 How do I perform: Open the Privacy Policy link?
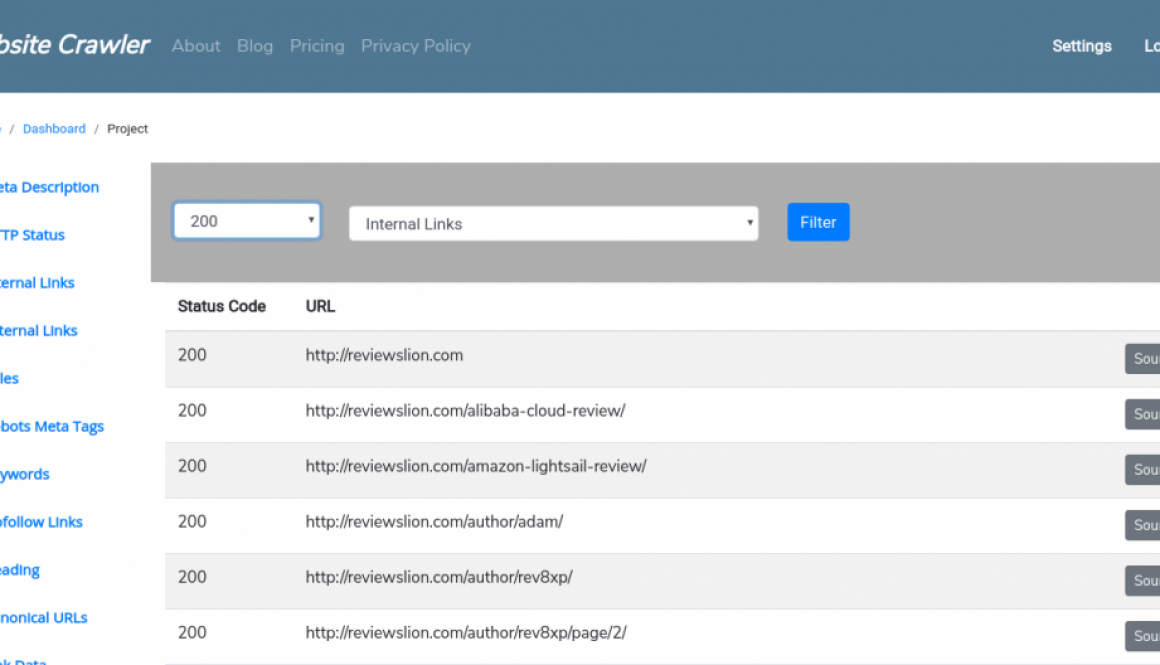pyautogui.click(x=416, y=46)
